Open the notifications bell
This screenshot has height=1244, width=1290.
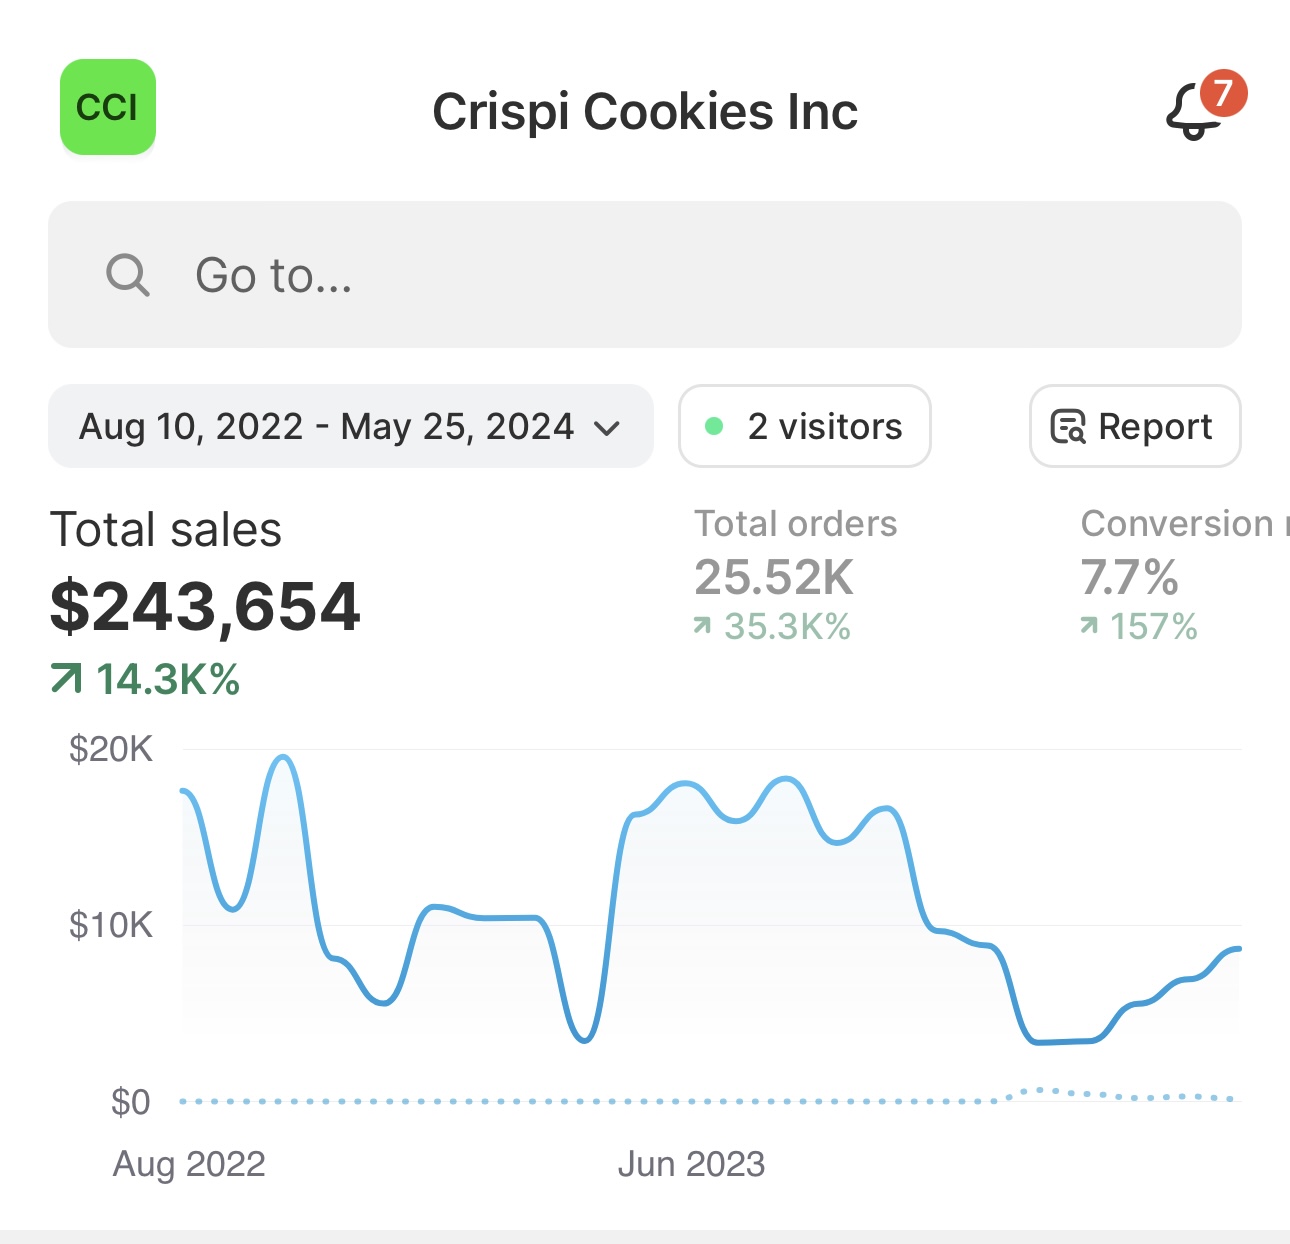pyautogui.click(x=1193, y=112)
